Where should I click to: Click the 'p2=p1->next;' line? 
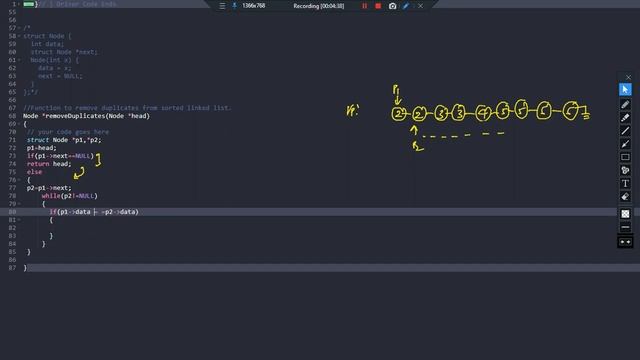click(x=49, y=188)
